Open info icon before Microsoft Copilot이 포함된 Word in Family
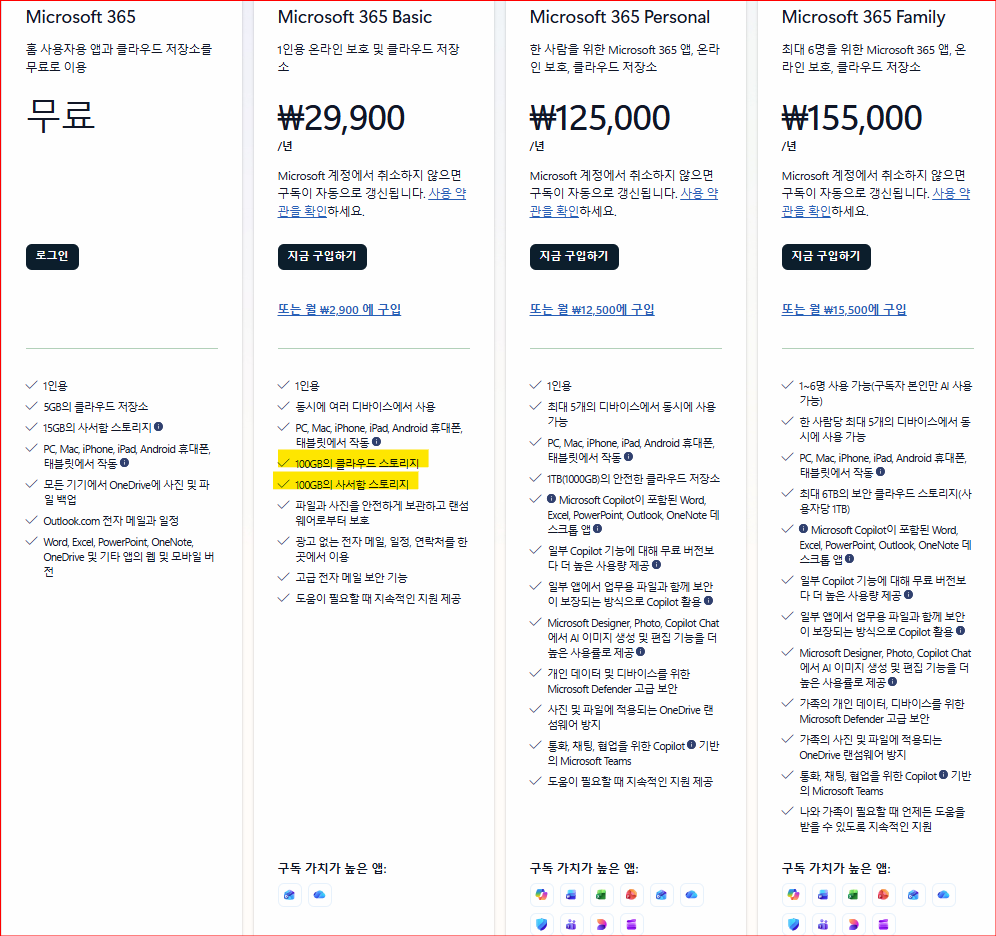 [x=804, y=528]
